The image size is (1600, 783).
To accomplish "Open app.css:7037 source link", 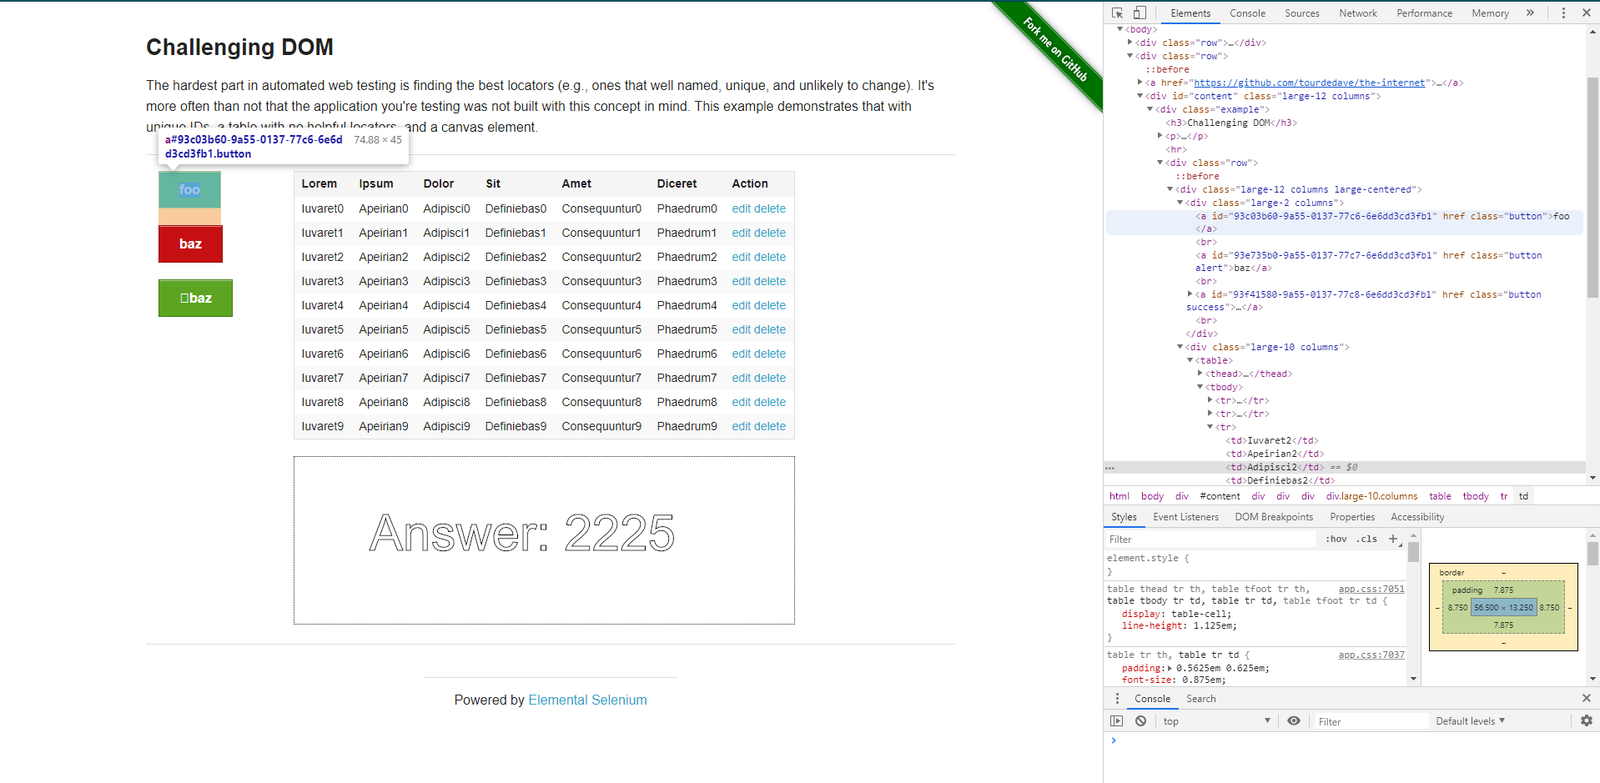I will click(1371, 655).
